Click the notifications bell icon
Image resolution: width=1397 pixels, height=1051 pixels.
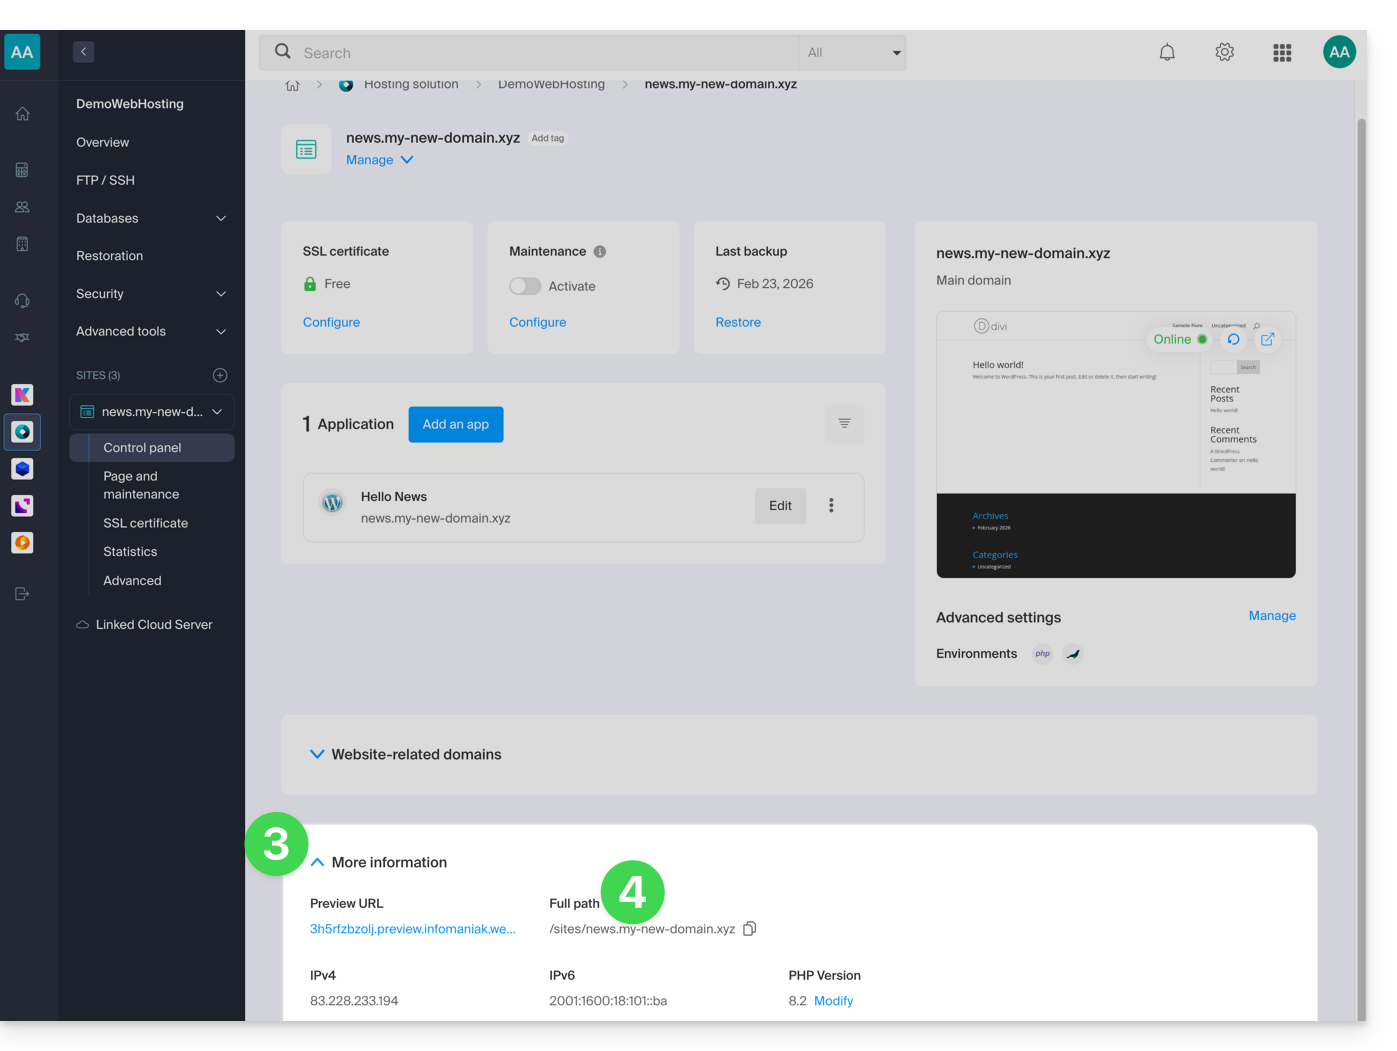[x=1166, y=53]
